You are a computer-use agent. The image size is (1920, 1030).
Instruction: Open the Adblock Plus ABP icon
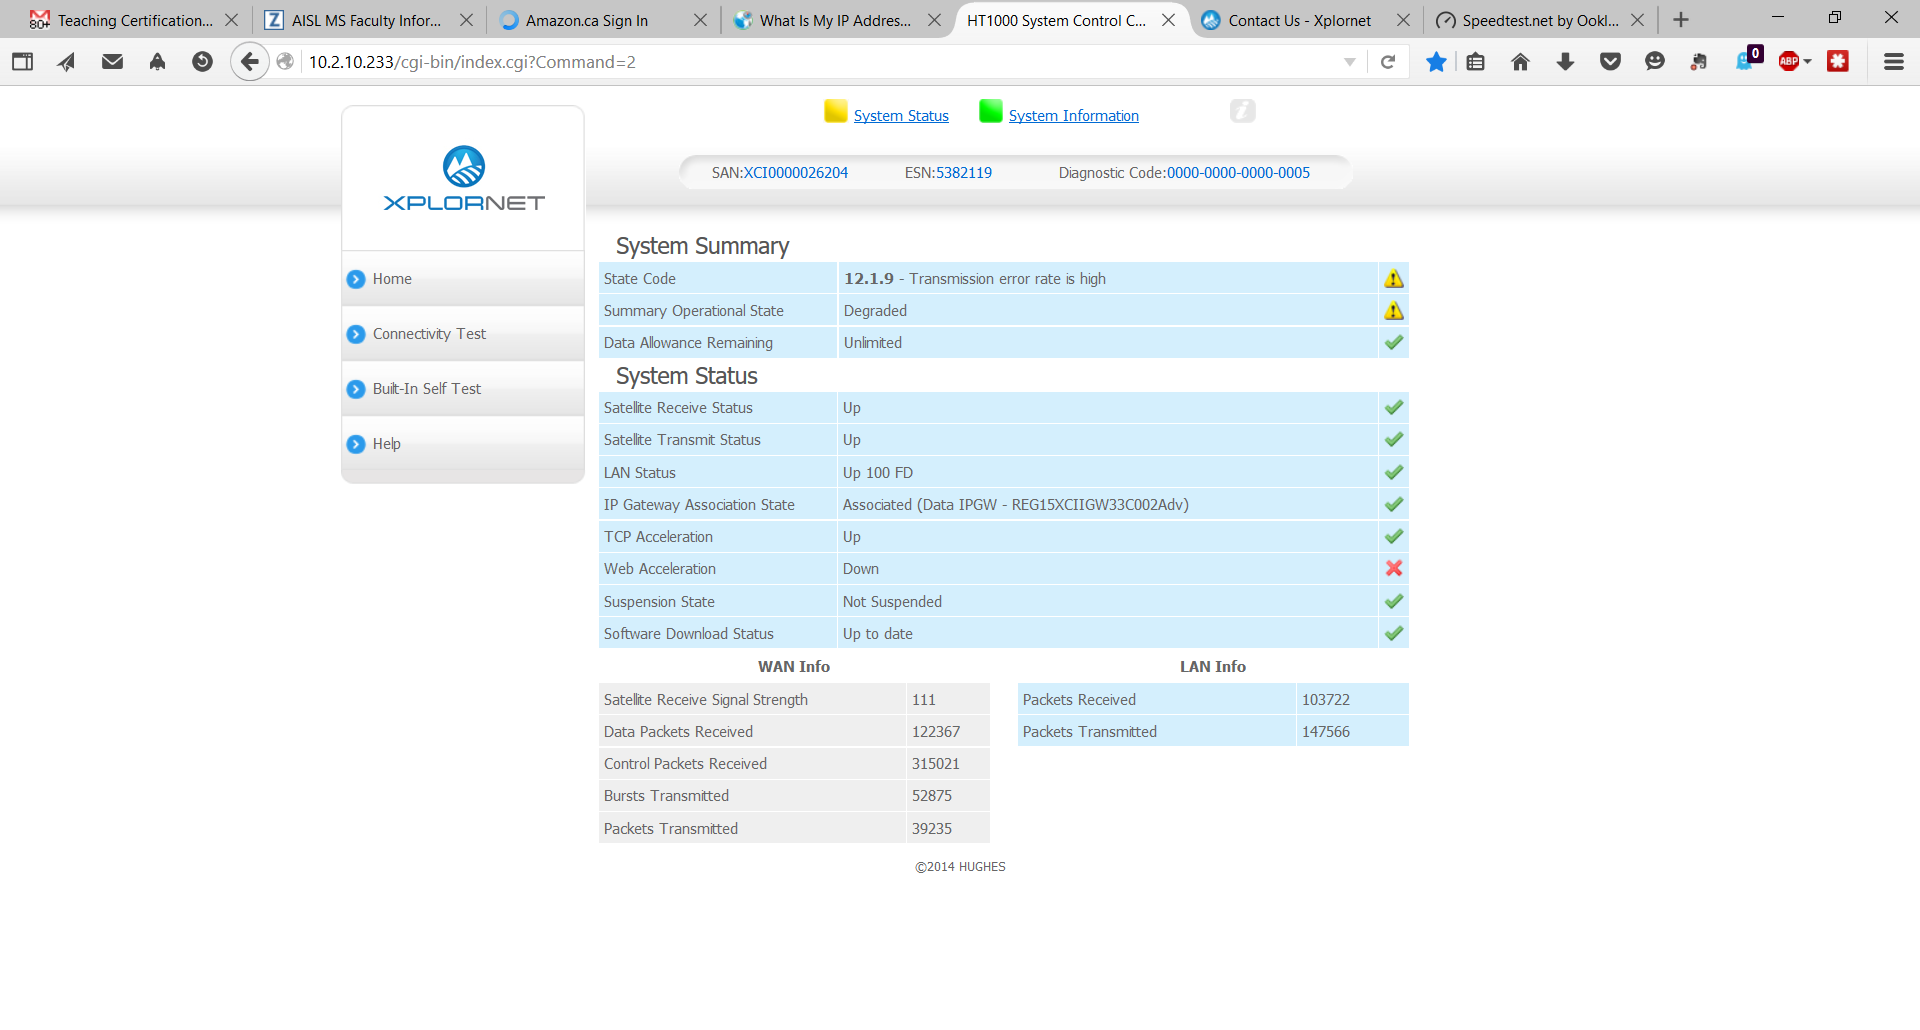tap(1789, 62)
